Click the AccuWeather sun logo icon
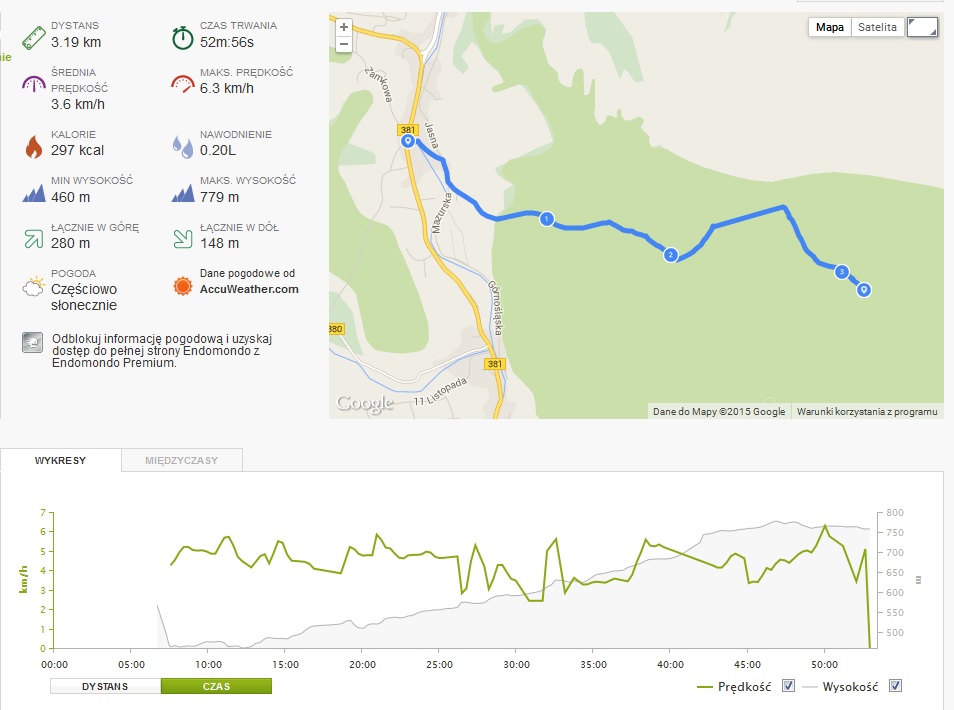954x710 pixels. click(x=182, y=286)
